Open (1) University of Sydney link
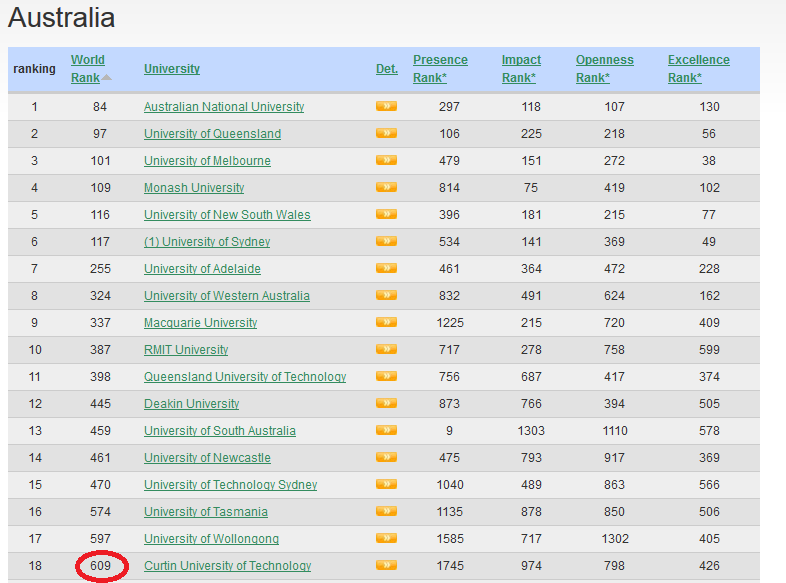786x583 pixels. pyautogui.click(x=207, y=242)
